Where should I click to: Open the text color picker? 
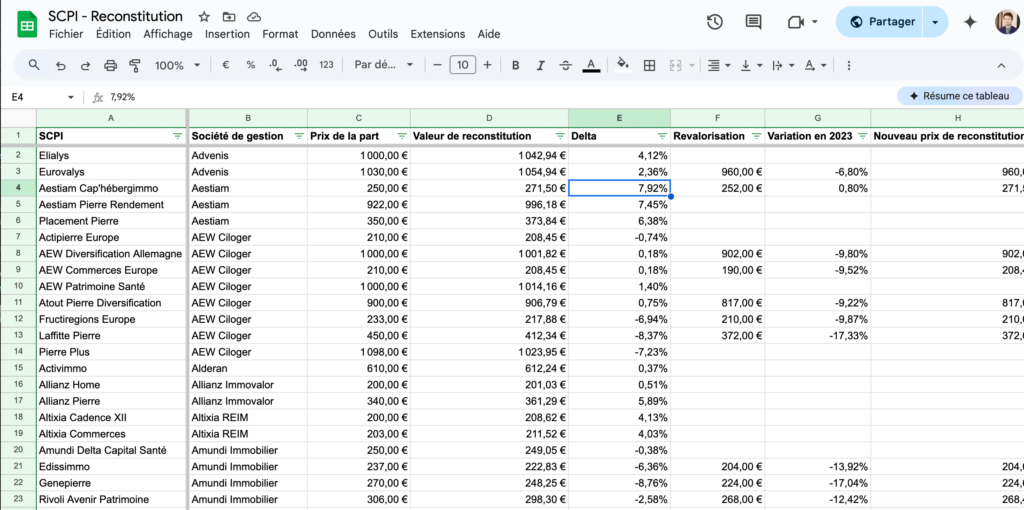point(591,65)
